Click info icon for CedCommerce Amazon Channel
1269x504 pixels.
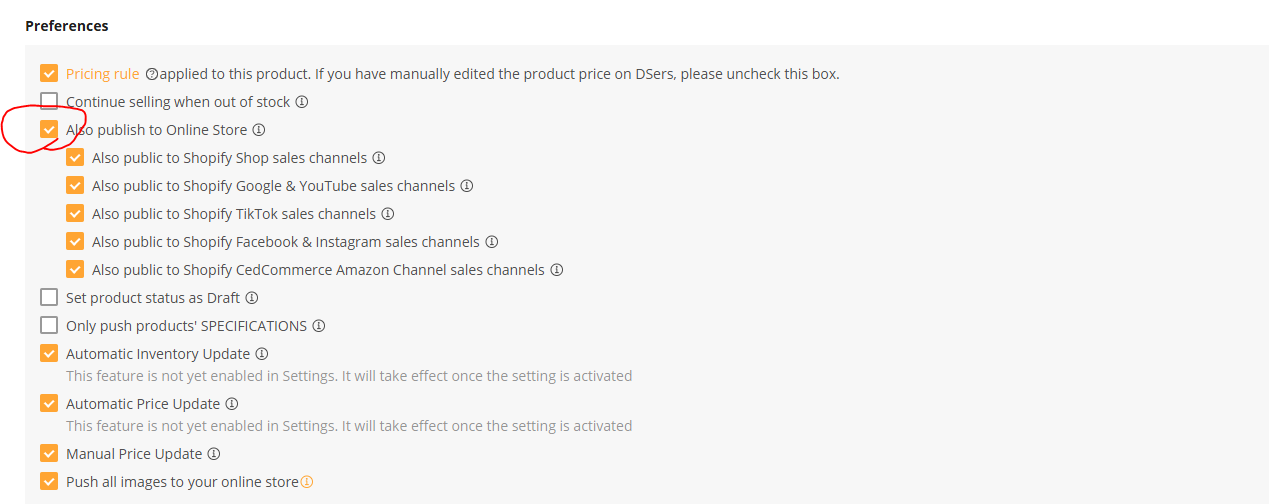pos(557,270)
